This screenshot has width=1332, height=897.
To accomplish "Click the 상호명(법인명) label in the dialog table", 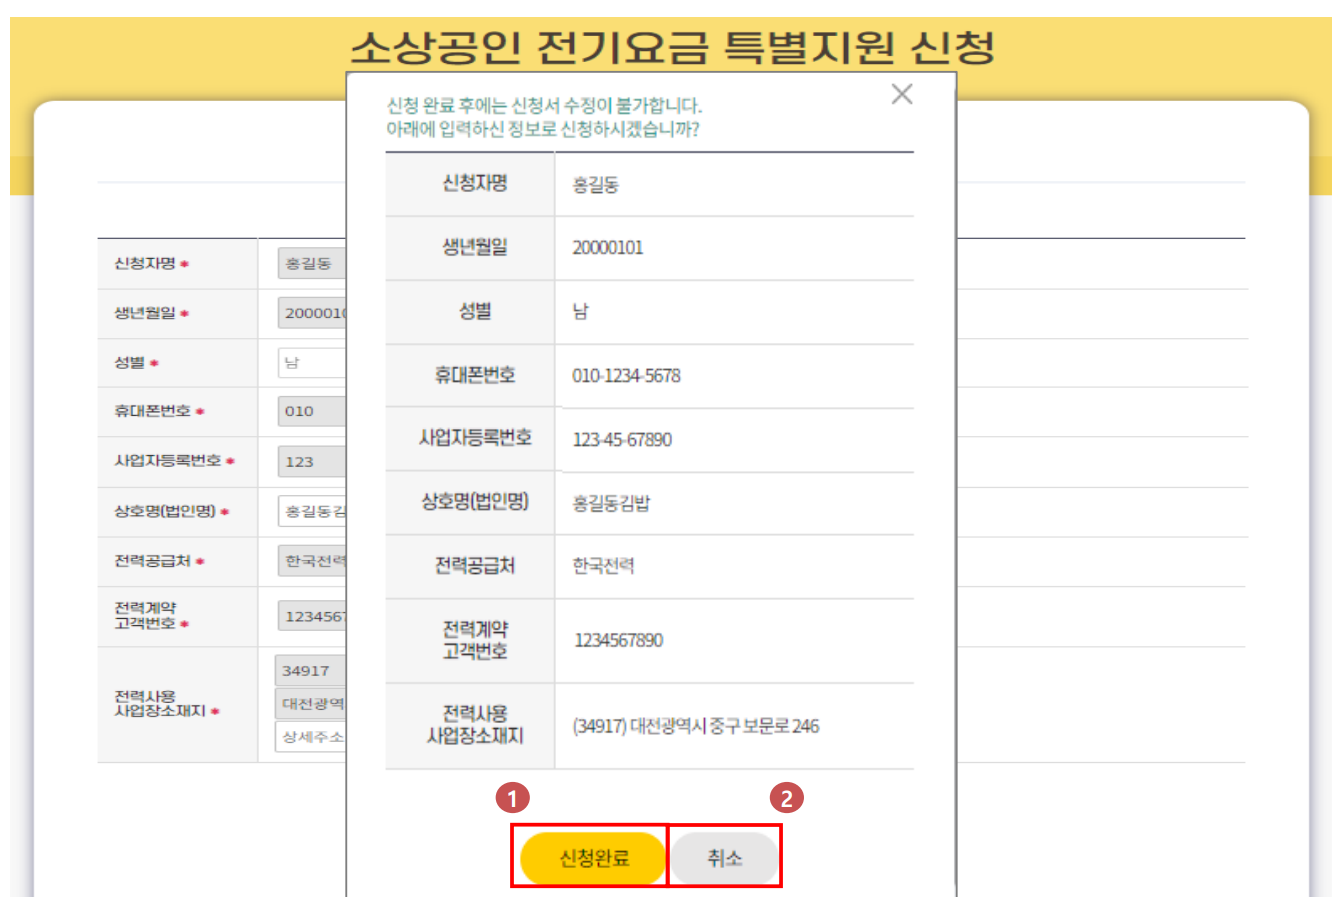I will (475, 502).
